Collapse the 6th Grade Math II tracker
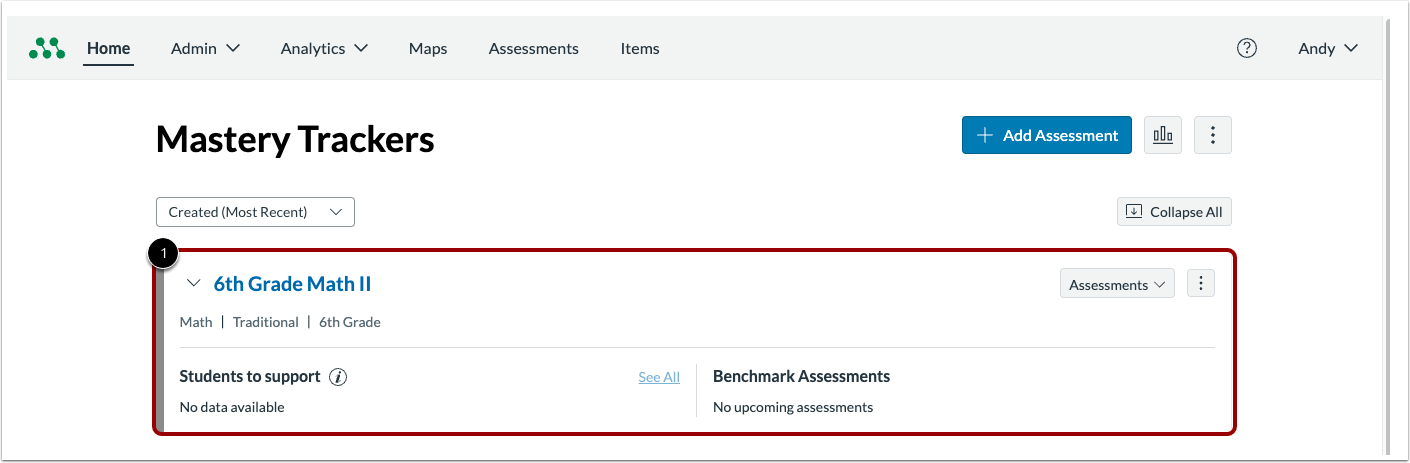The image size is (1410, 463). tap(194, 284)
